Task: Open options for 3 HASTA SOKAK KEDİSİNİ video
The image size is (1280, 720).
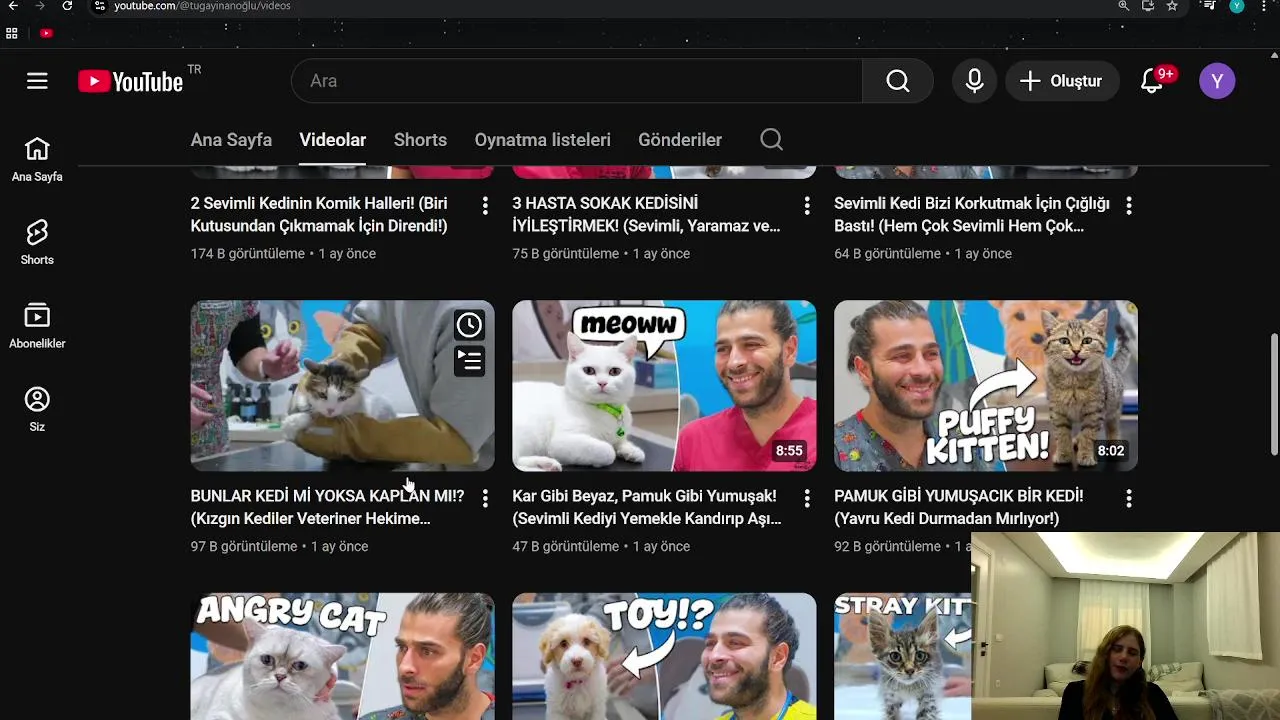Action: (x=807, y=206)
